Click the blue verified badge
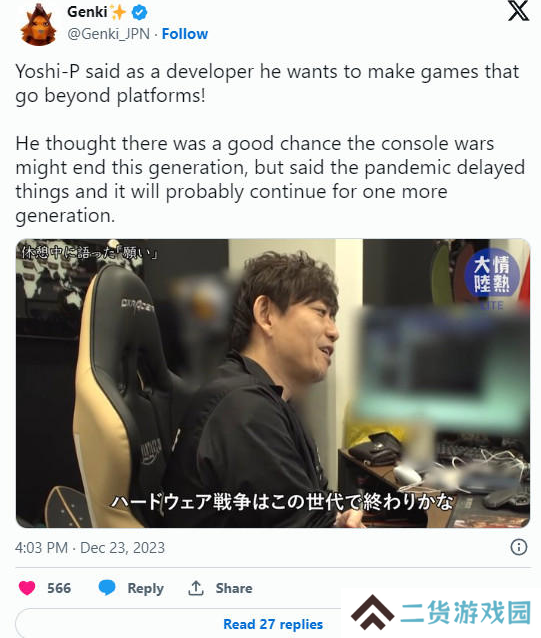This screenshot has height=638, width=541. pos(139,13)
